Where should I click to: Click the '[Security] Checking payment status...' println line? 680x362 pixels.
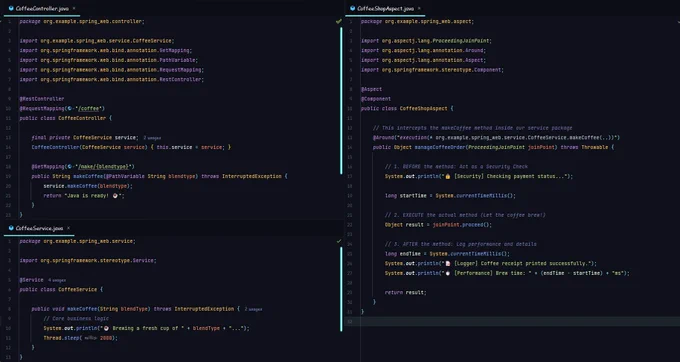pos(479,176)
